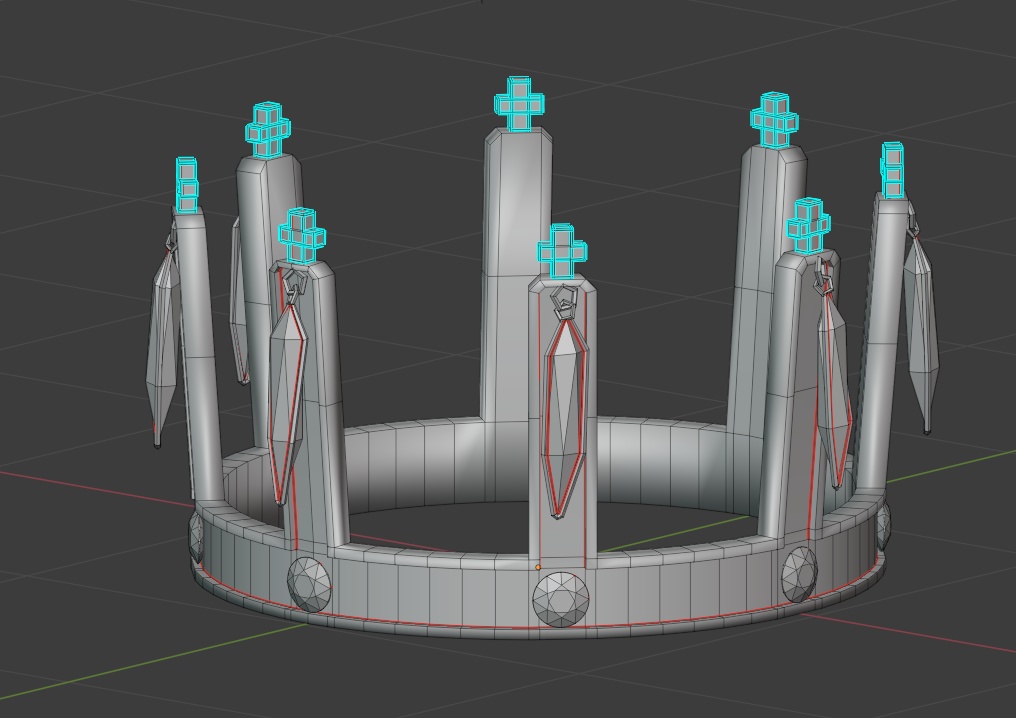Select the cyan cross atop the far-left thin pillar
The image size is (1016, 718).
(x=187, y=185)
